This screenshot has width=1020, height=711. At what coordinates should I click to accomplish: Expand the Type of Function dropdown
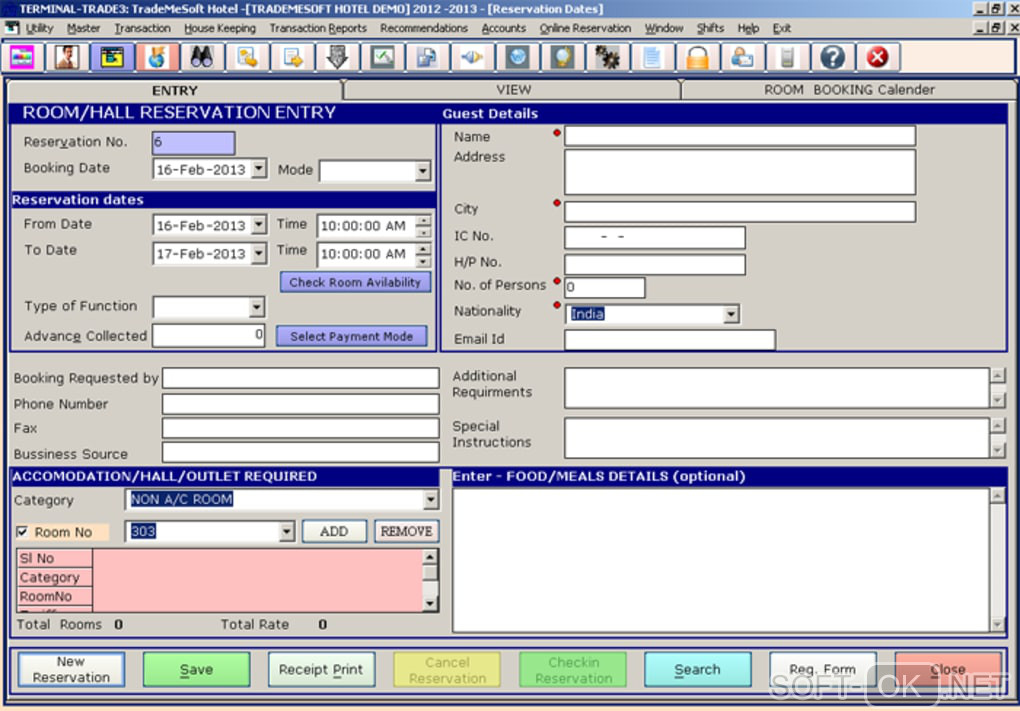pyautogui.click(x=257, y=306)
